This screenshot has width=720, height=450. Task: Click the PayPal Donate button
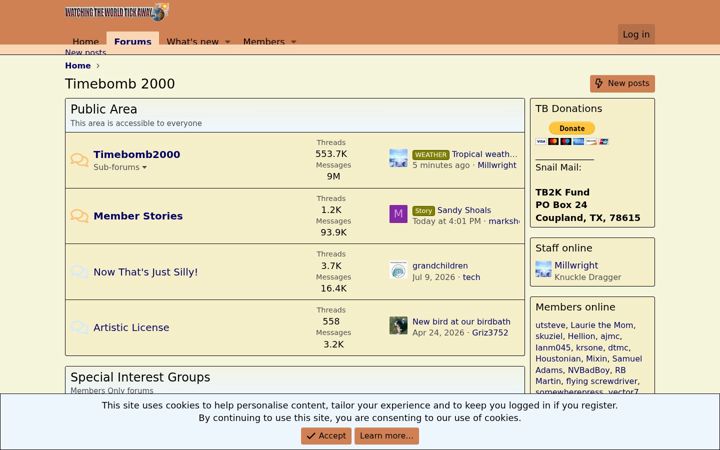coord(572,128)
